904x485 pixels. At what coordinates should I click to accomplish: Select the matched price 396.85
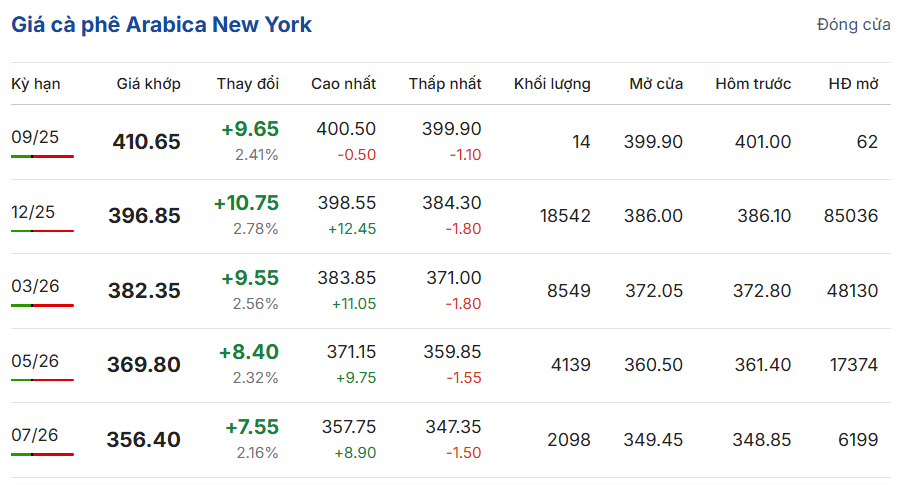coord(145,216)
